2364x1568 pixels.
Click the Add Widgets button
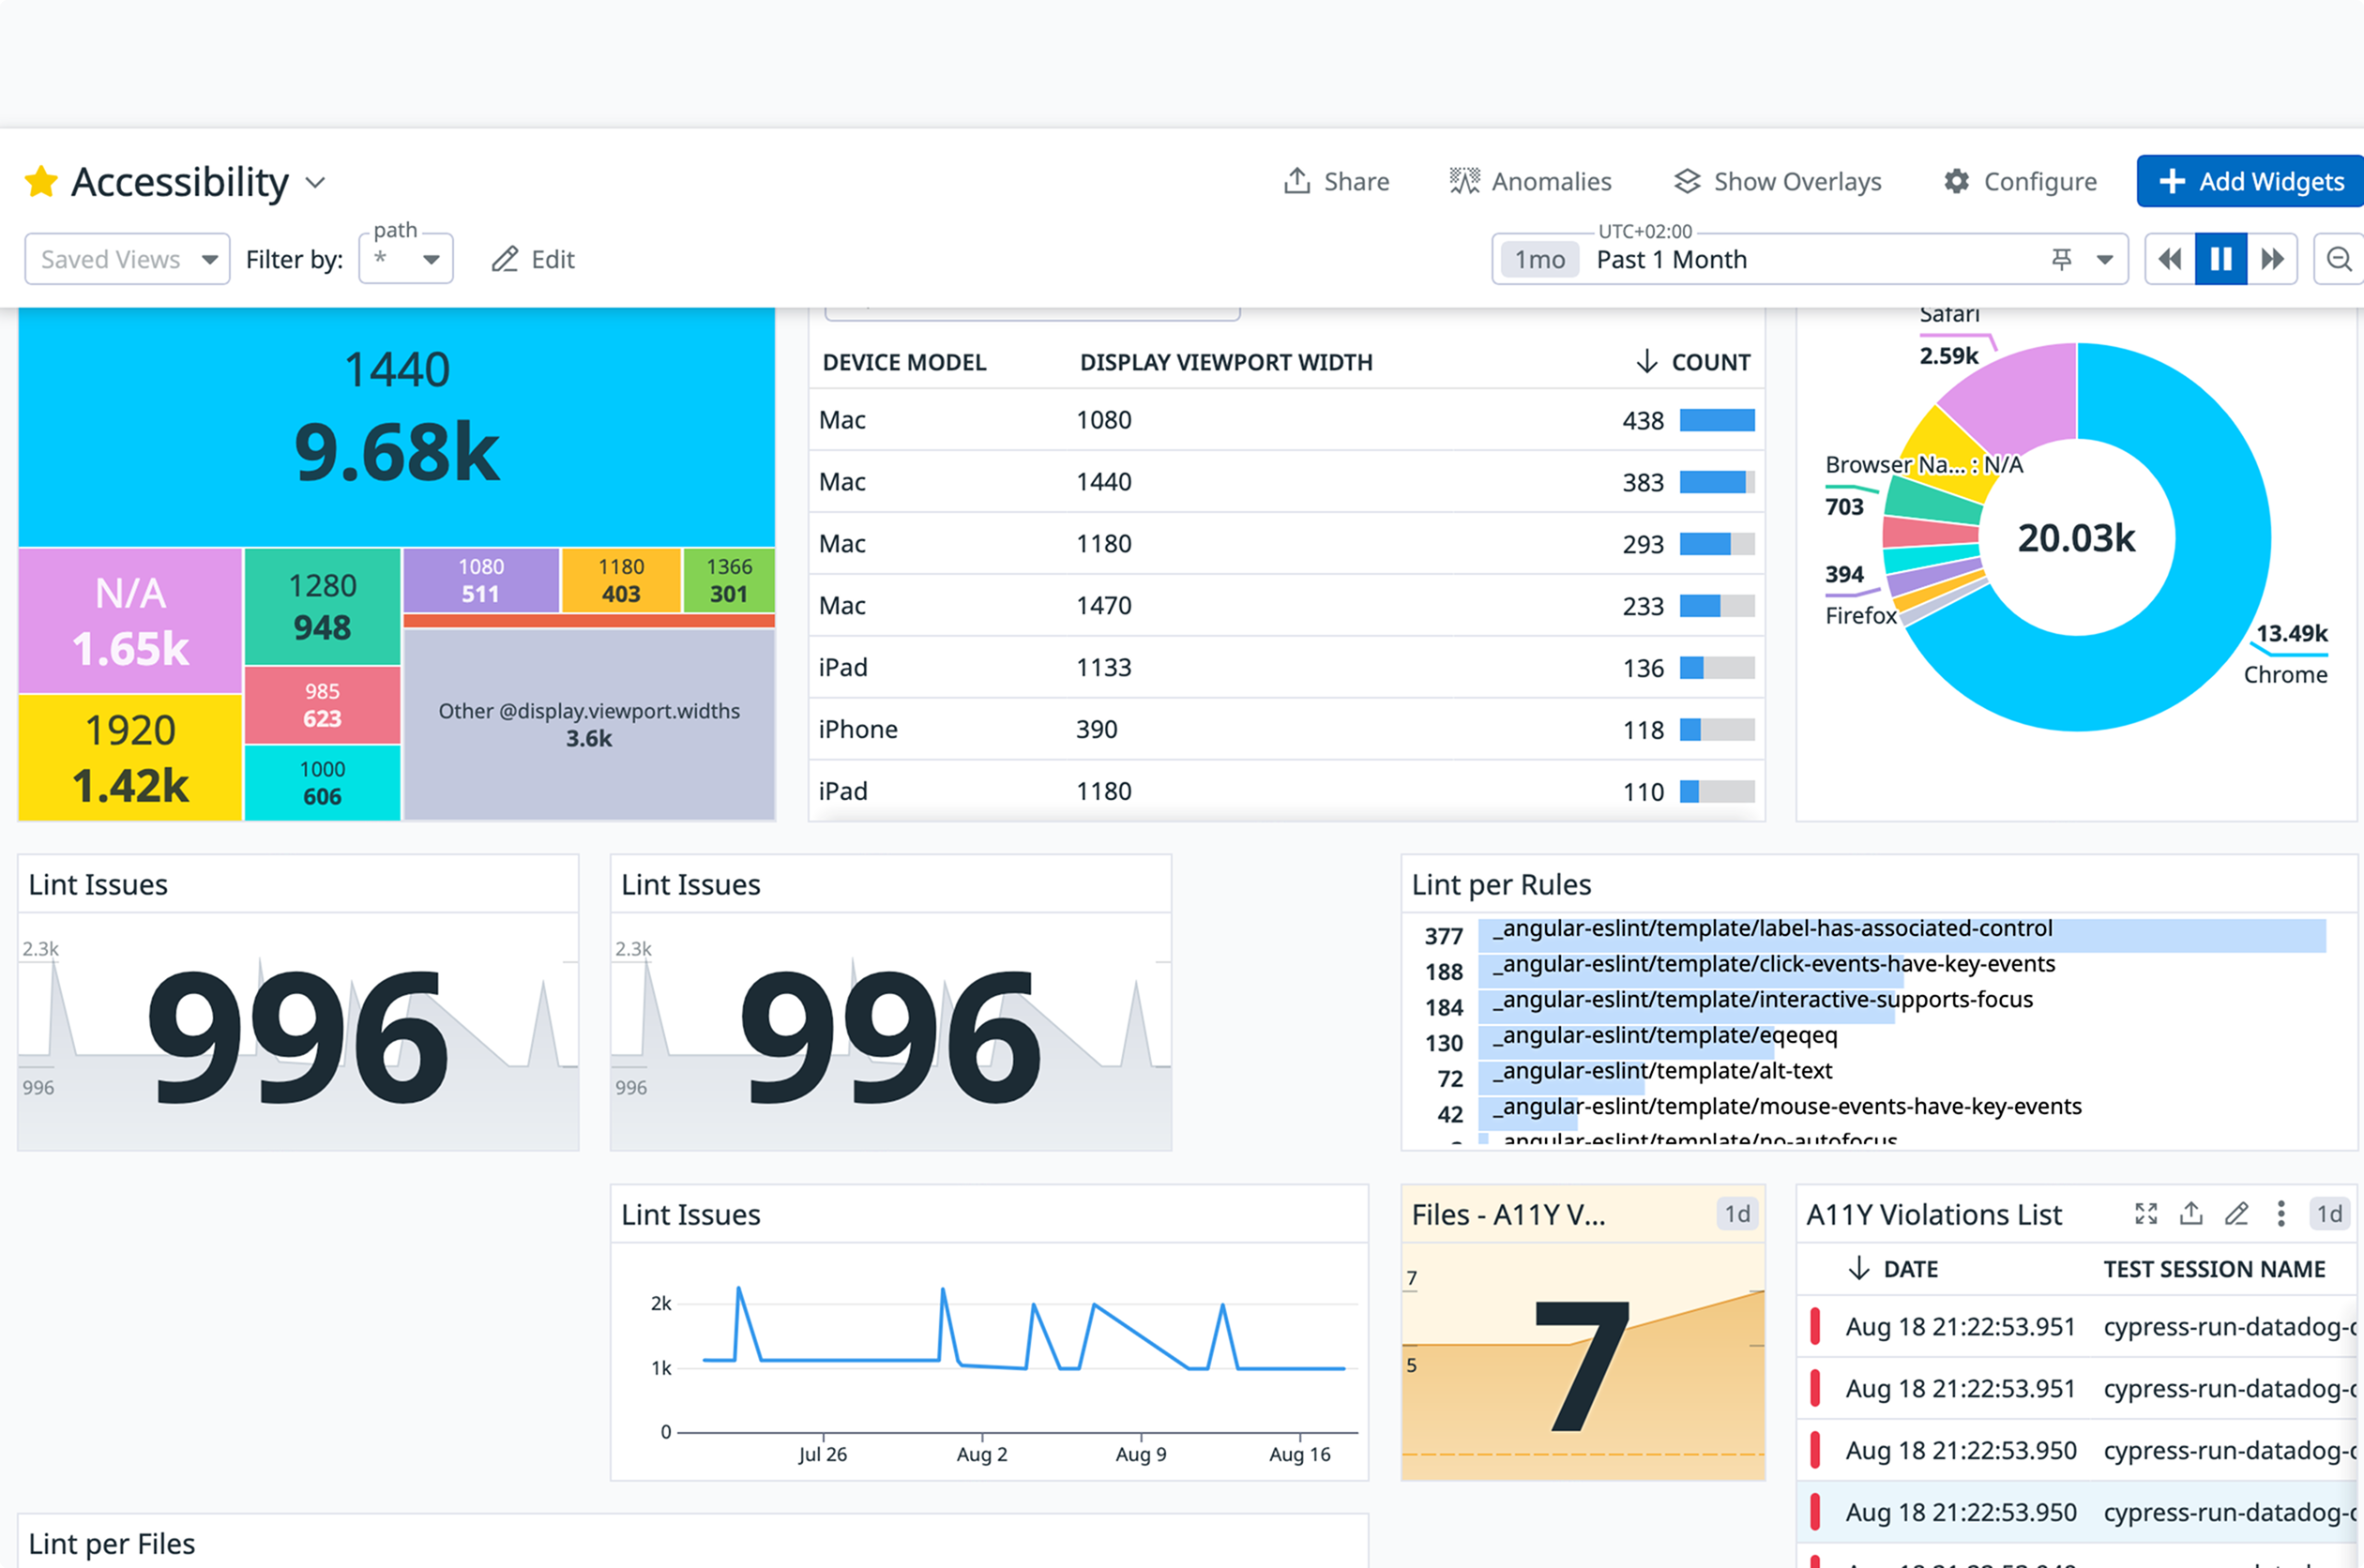(2248, 181)
